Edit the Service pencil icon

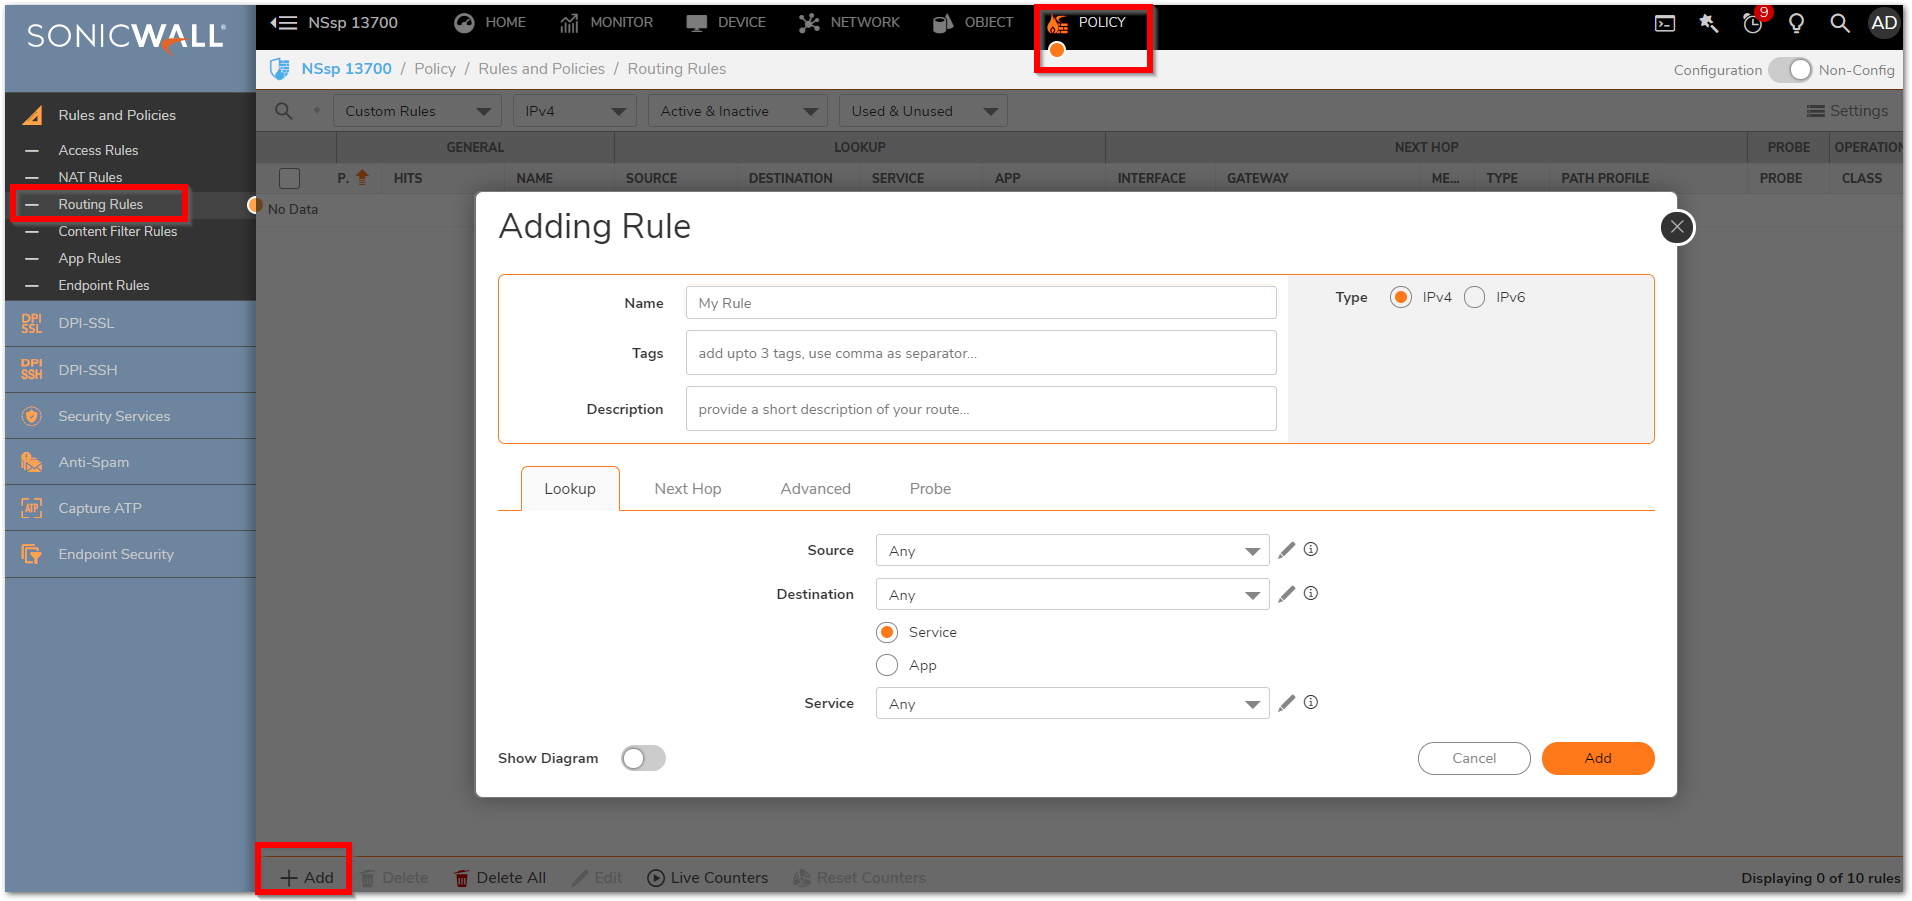[x=1287, y=703]
